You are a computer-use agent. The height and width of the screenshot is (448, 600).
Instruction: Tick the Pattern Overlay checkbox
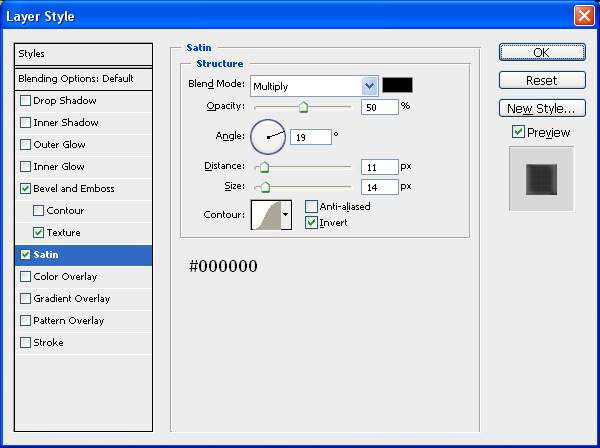pyautogui.click(x=25, y=321)
